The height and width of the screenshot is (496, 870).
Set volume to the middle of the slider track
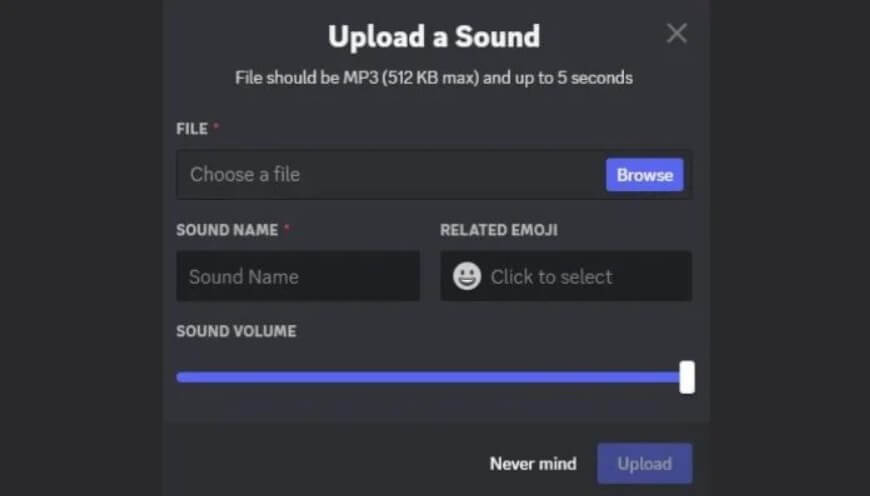pyautogui.click(x=432, y=377)
